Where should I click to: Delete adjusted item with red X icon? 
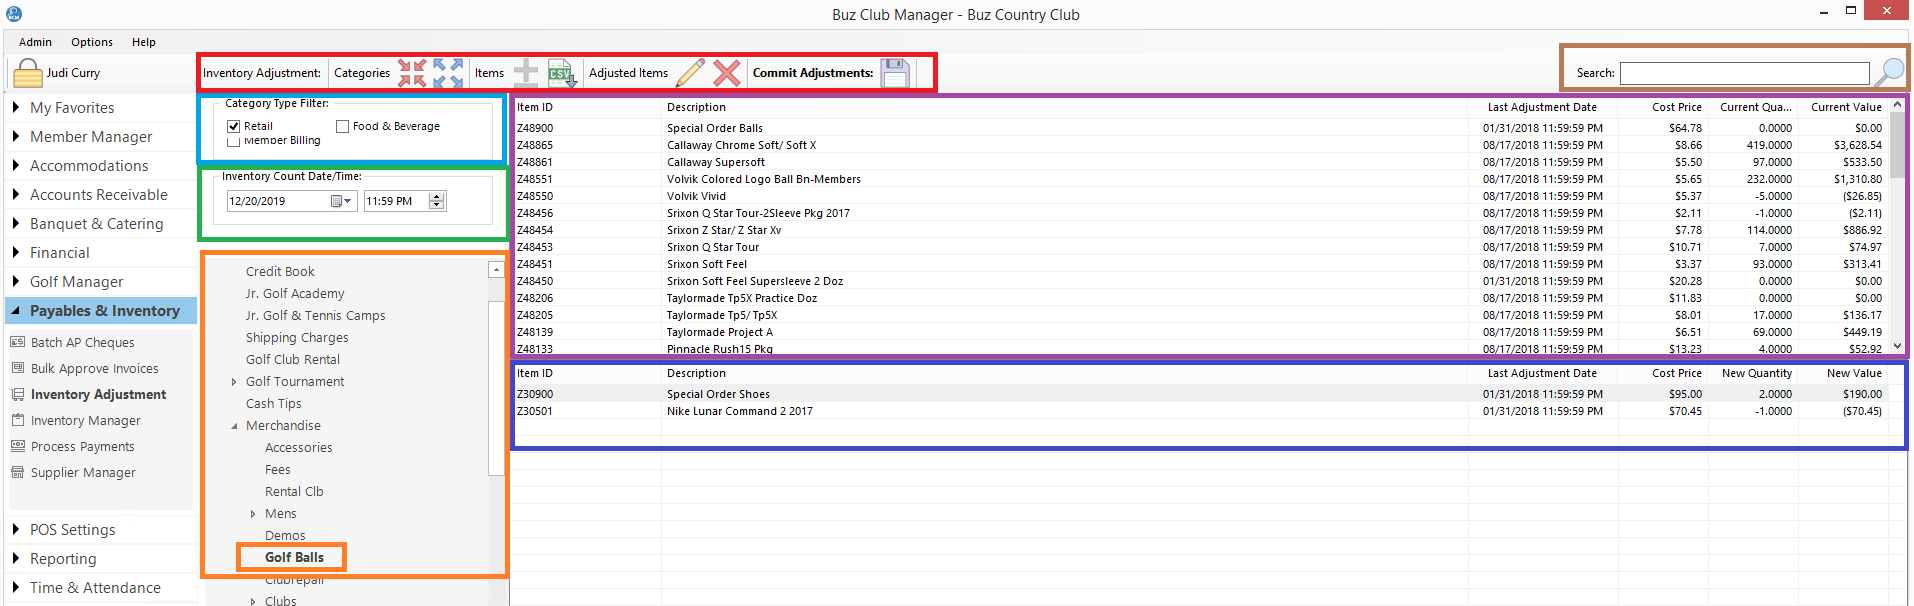727,73
